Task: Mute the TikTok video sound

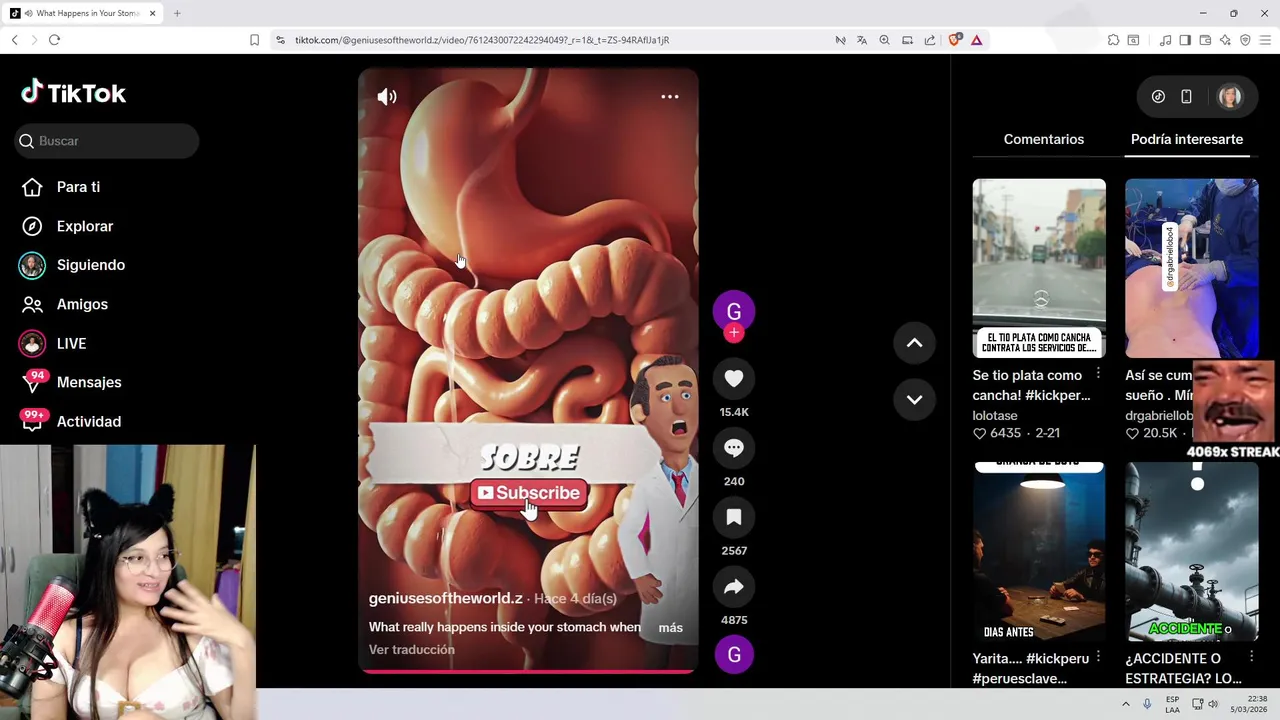Action: point(387,97)
